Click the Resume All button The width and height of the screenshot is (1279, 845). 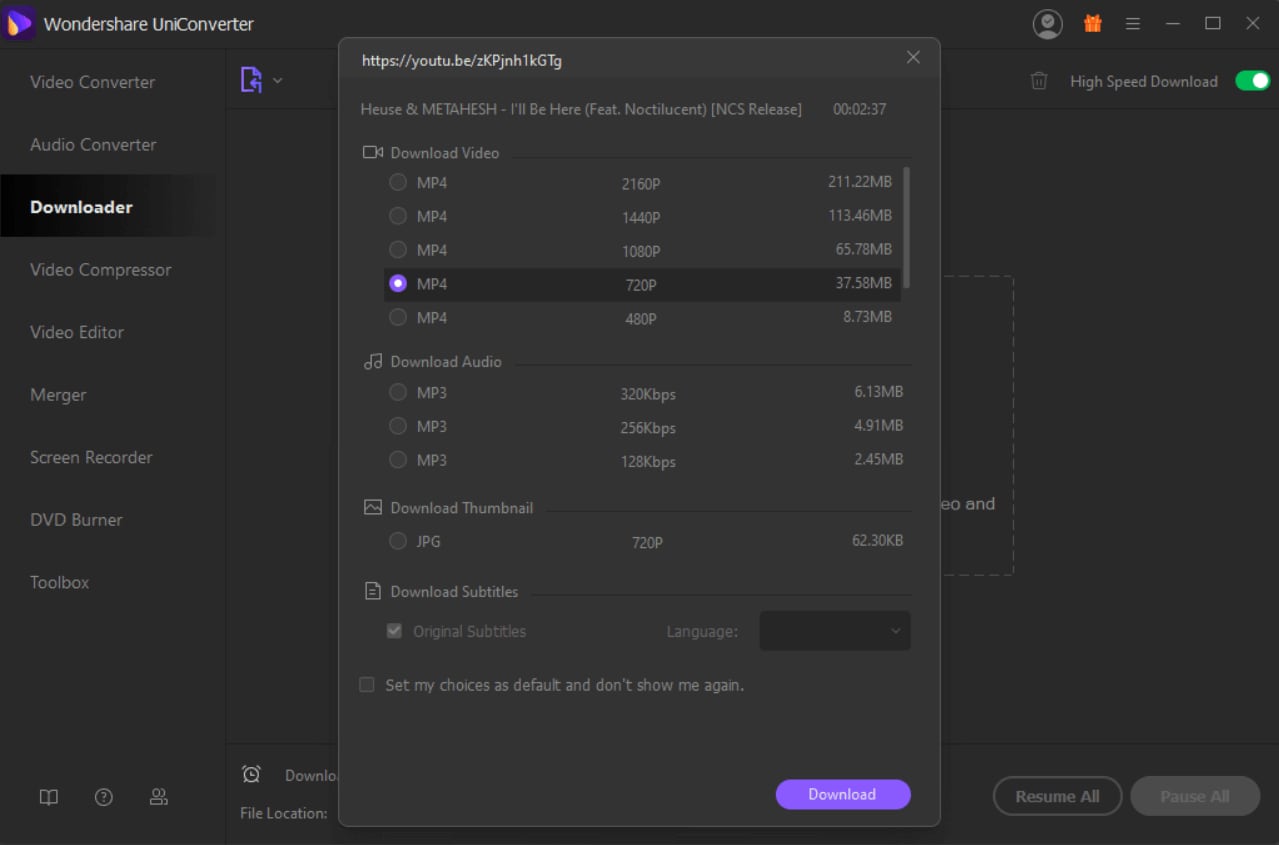click(x=1057, y=796)
